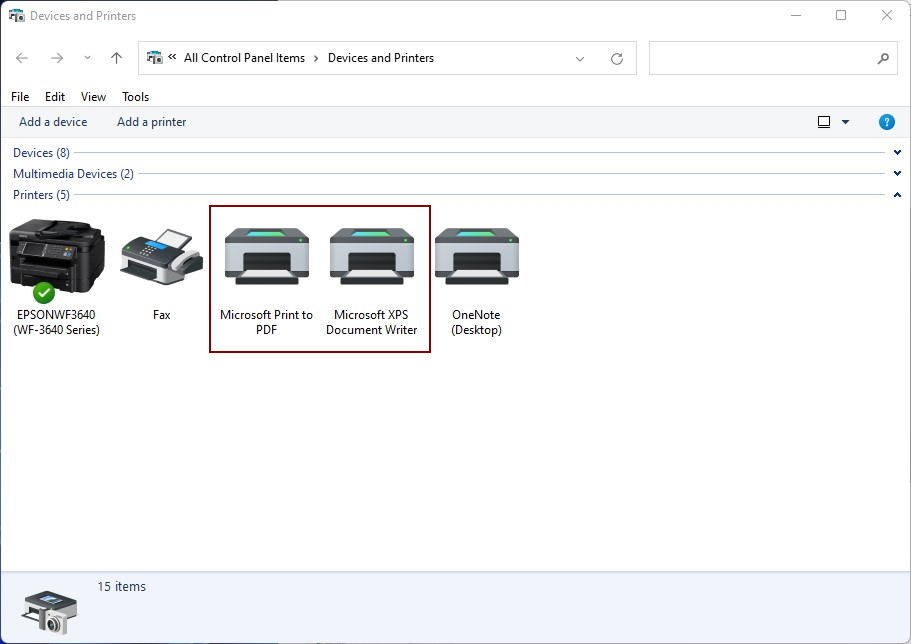This screenshot has height=644, width=911.
Task: Click the search magnifier icon
Action: 883,58
